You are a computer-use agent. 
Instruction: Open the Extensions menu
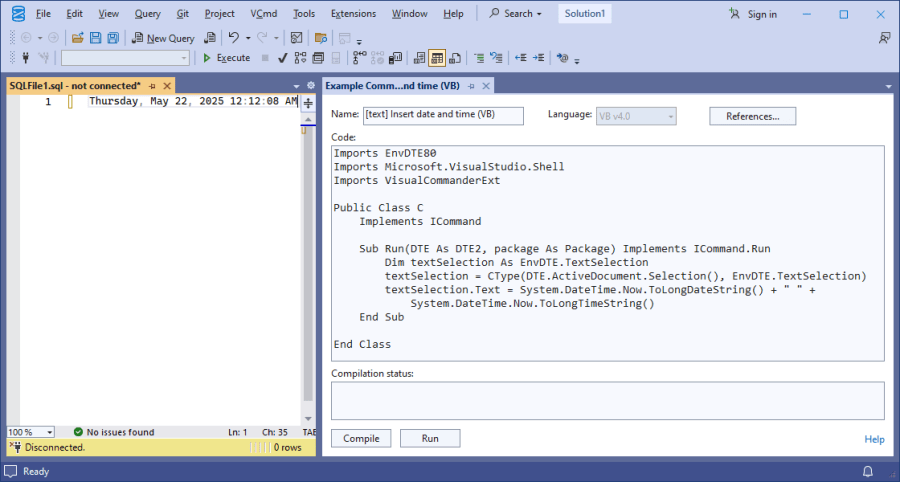[354, 14]
